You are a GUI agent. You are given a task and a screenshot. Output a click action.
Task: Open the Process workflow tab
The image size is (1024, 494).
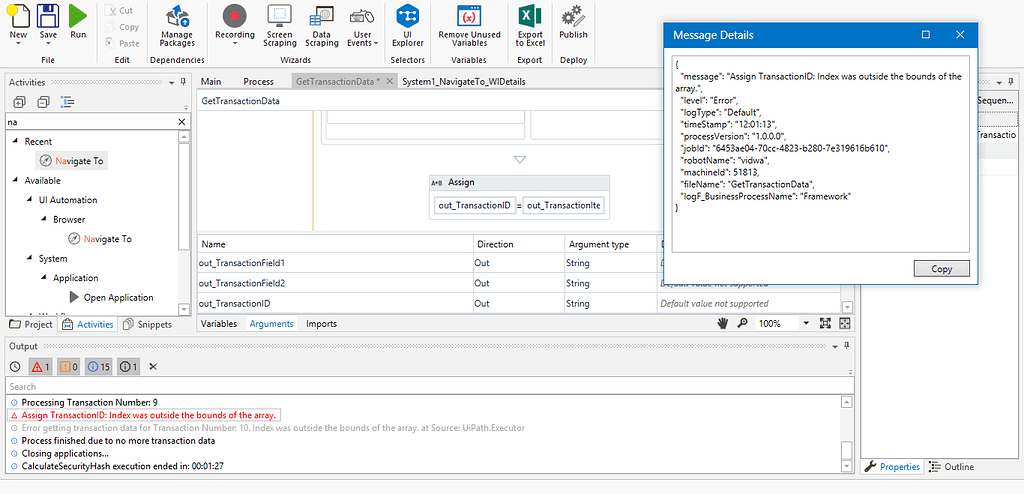pos(258,81)
